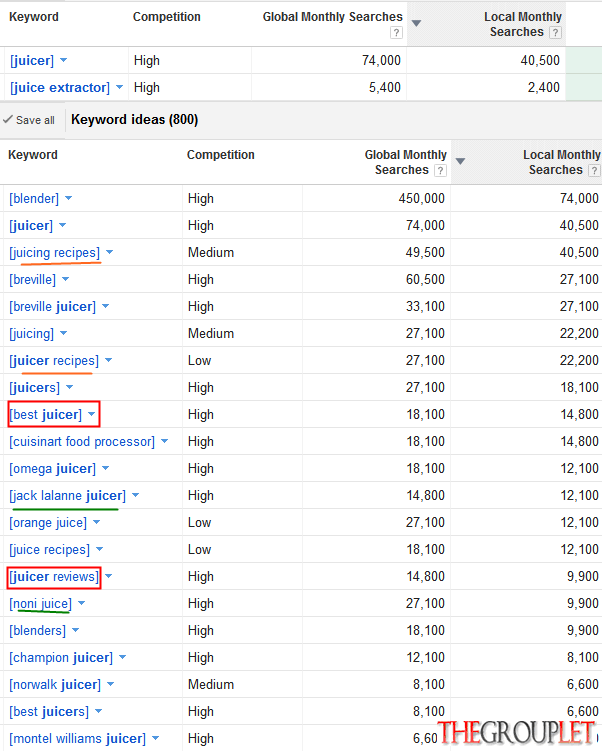Open dropdown arrow beside [juicing]
The width and height of the screenshot is (602, 751).
click(x=64, y=333)
